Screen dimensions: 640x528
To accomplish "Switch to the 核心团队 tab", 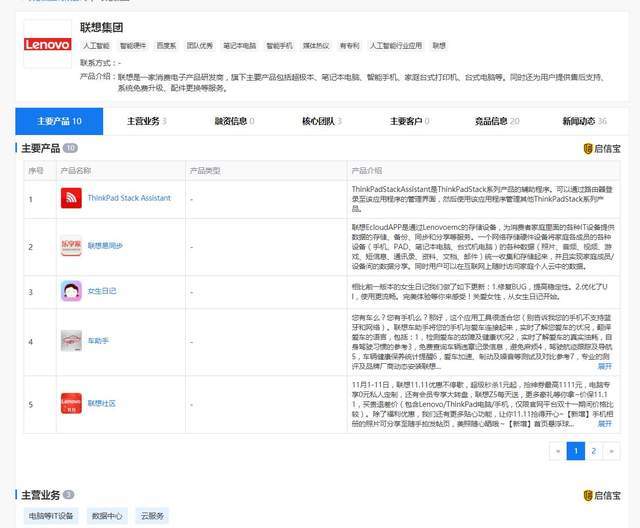I will (x=322, y=121).
